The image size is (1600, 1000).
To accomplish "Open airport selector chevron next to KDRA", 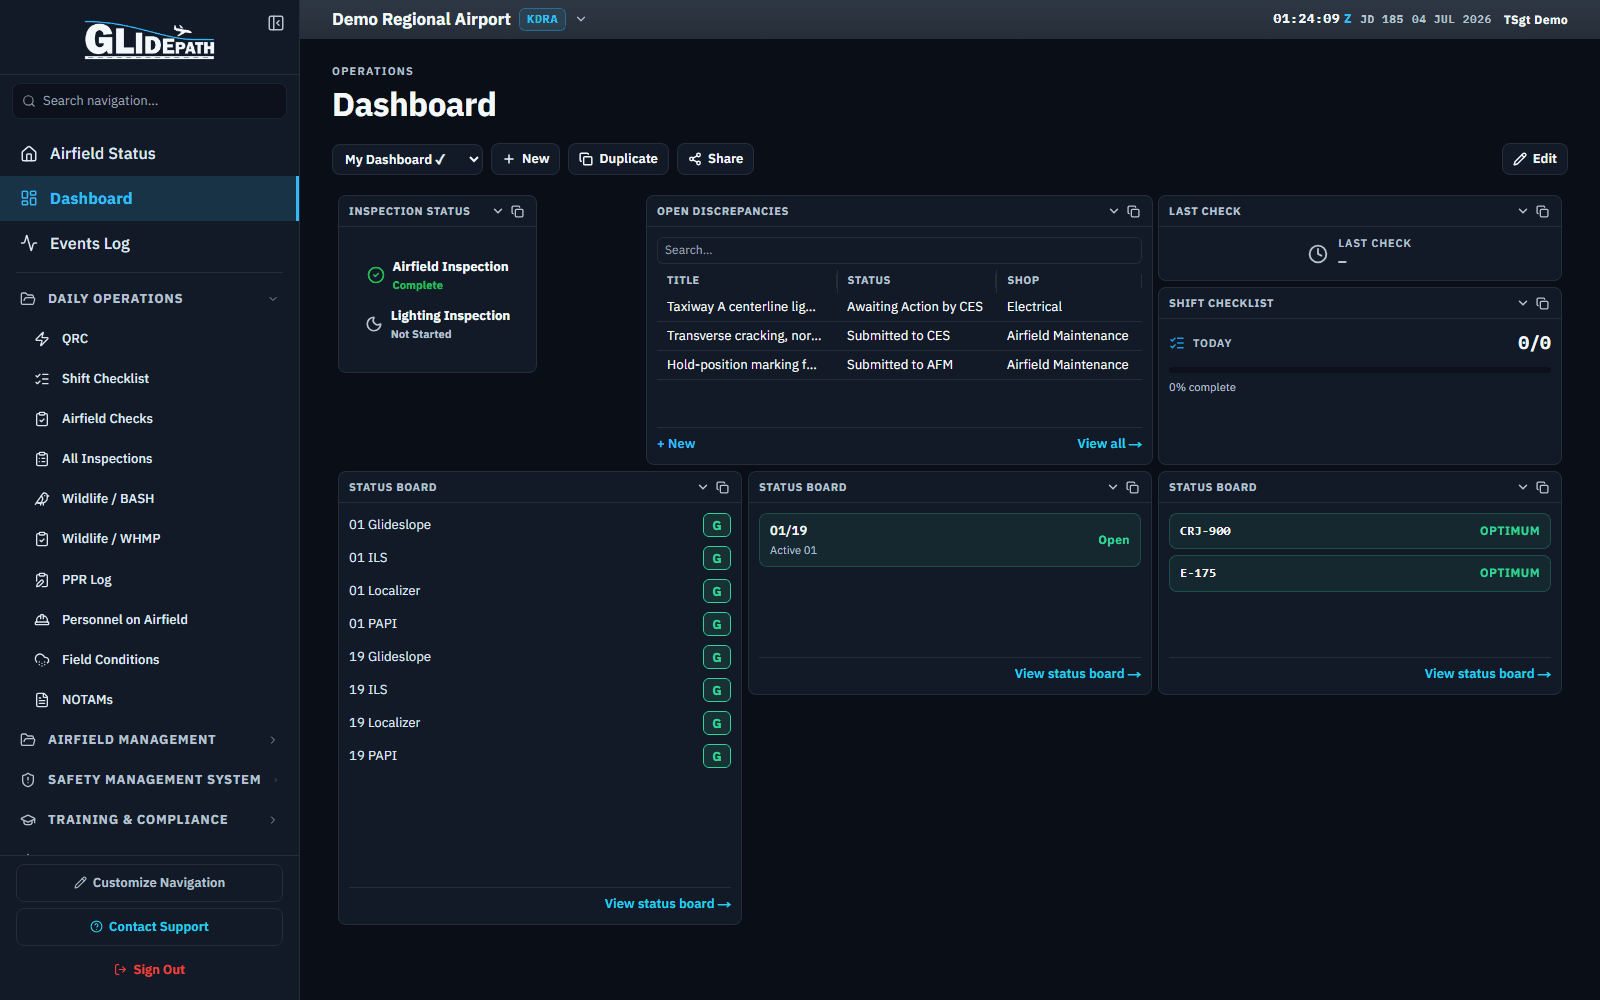I will point(581,19).
